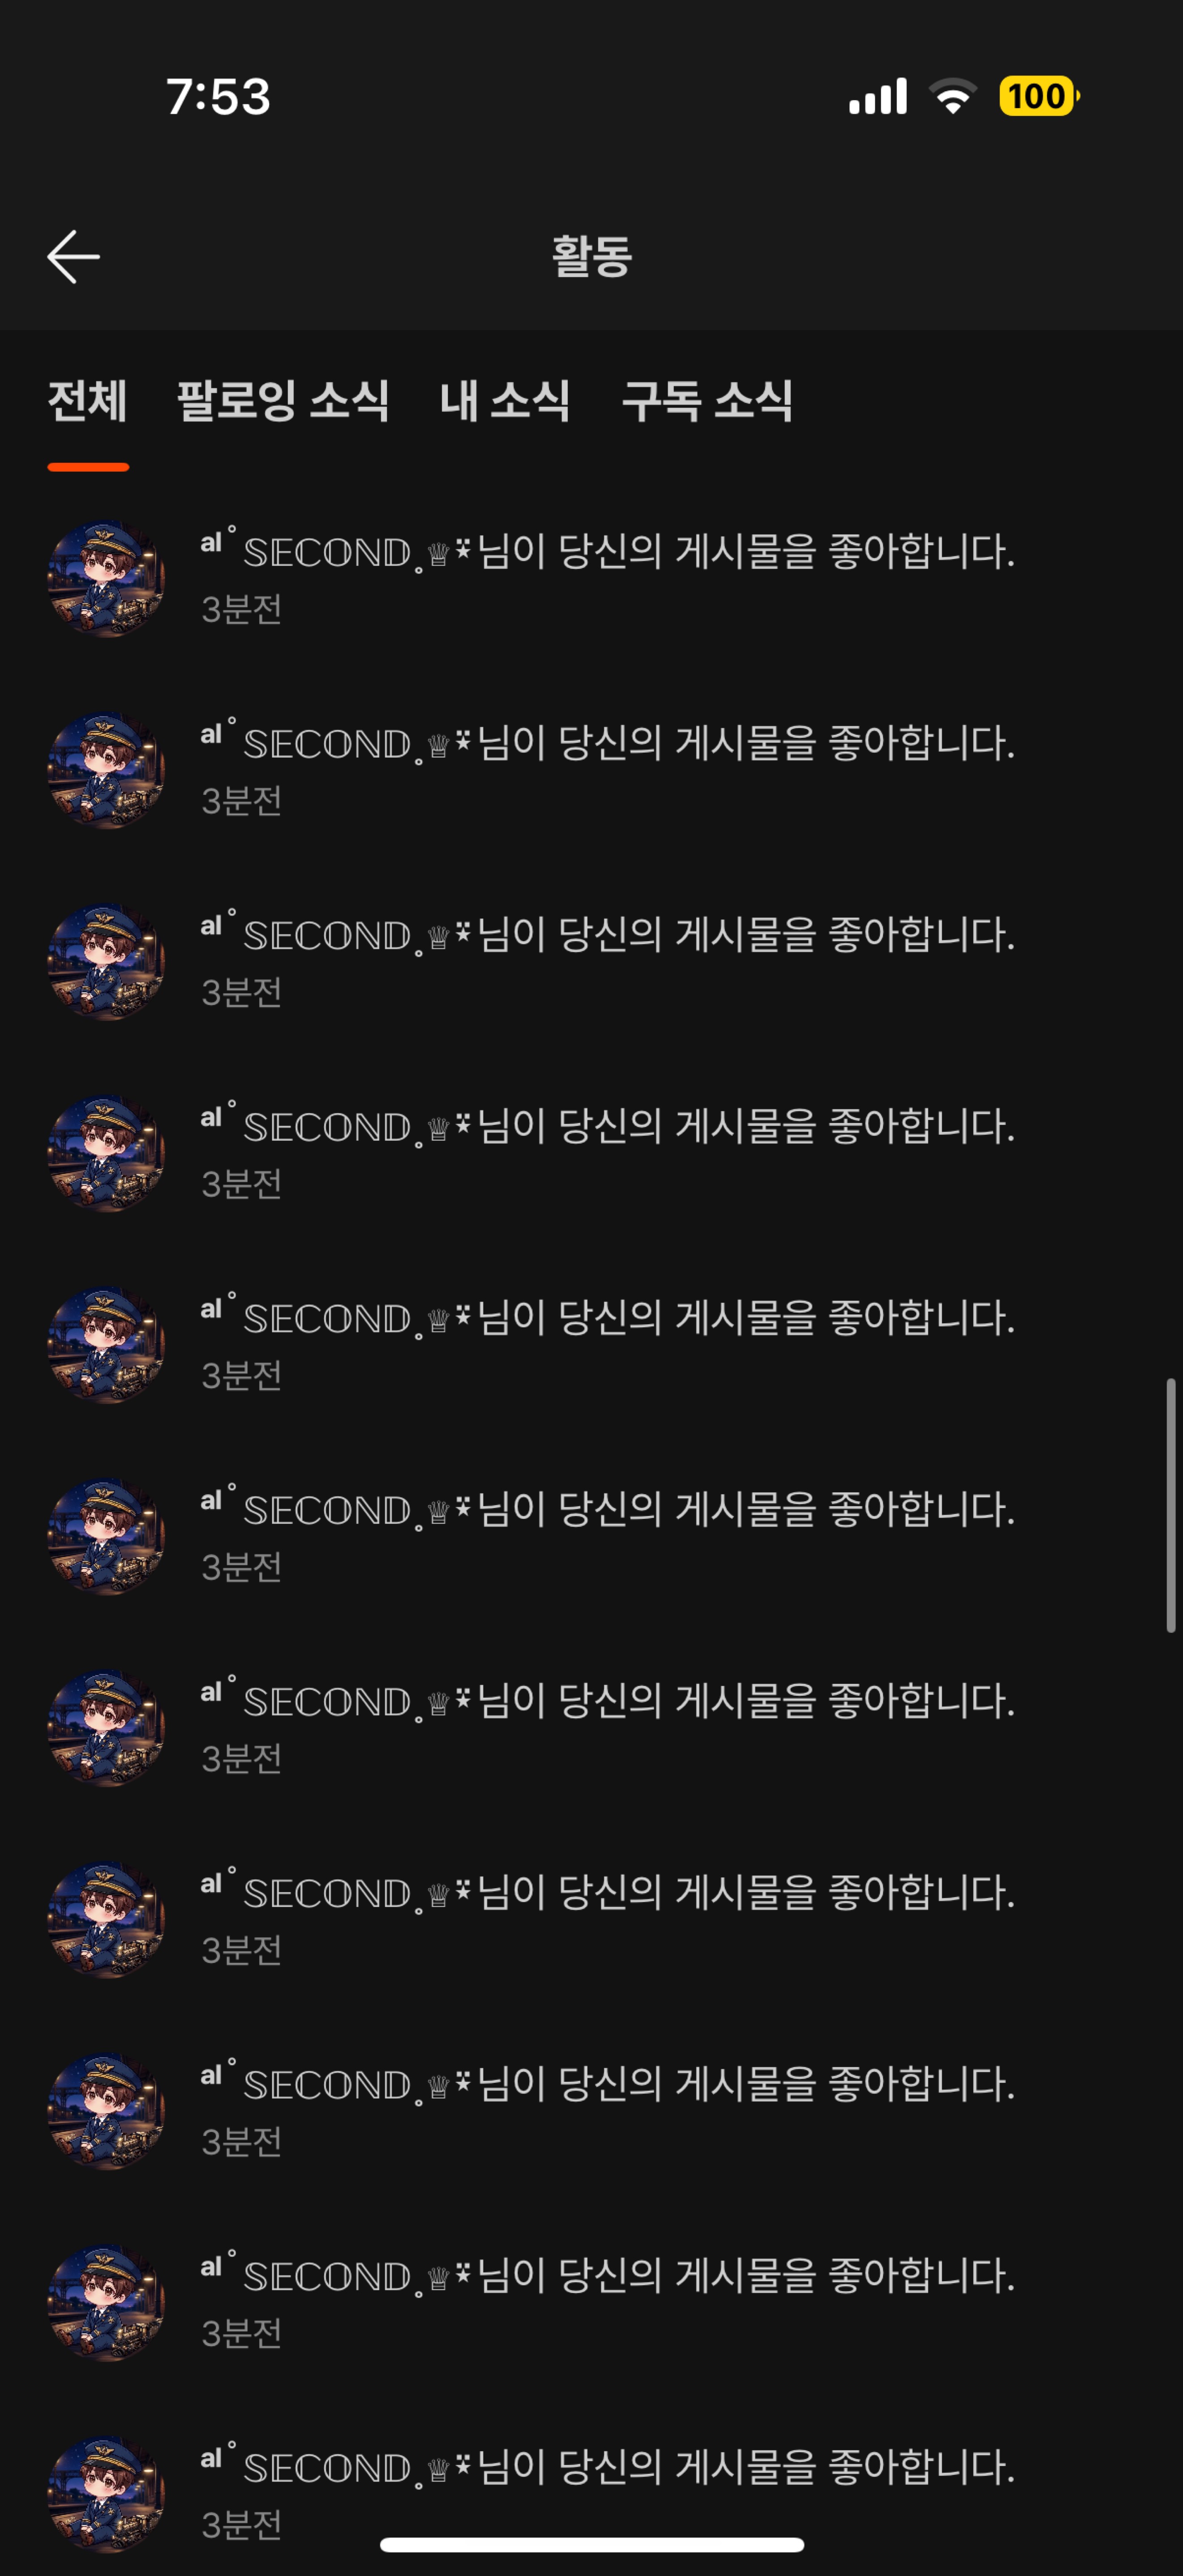Tap the third notification's profile picture
This screenshot has width=1183, height=2576.
click(x=107, y=962)
